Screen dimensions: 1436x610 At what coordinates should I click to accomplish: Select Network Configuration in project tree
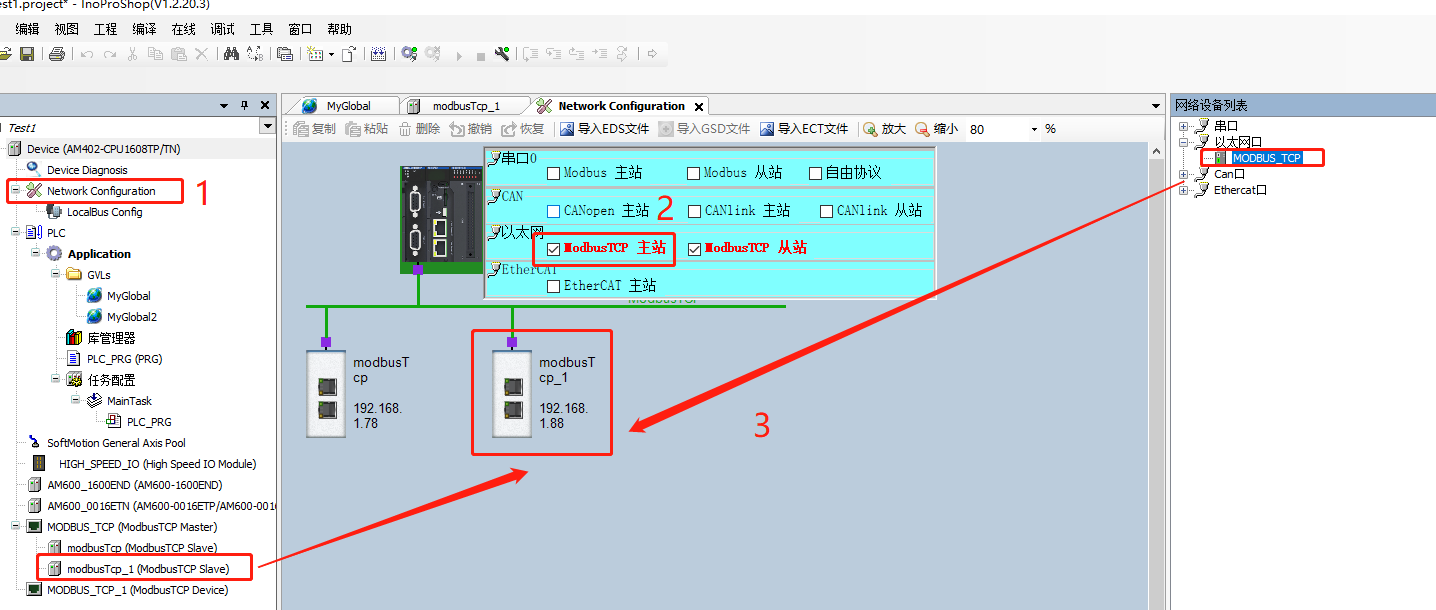pos(101,191)
